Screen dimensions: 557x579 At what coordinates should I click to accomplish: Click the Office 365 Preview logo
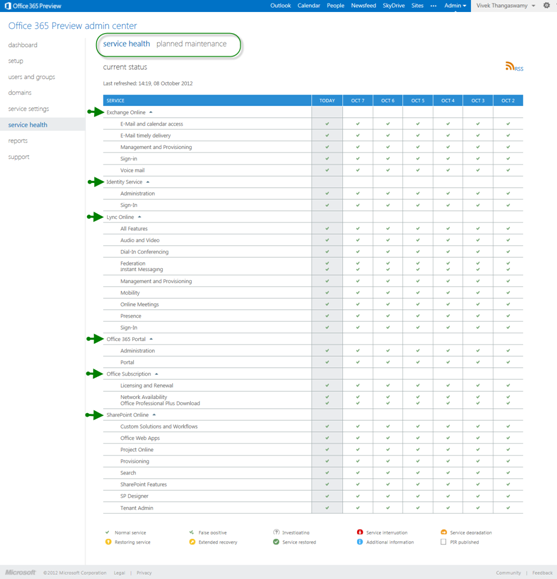point(33,6)
